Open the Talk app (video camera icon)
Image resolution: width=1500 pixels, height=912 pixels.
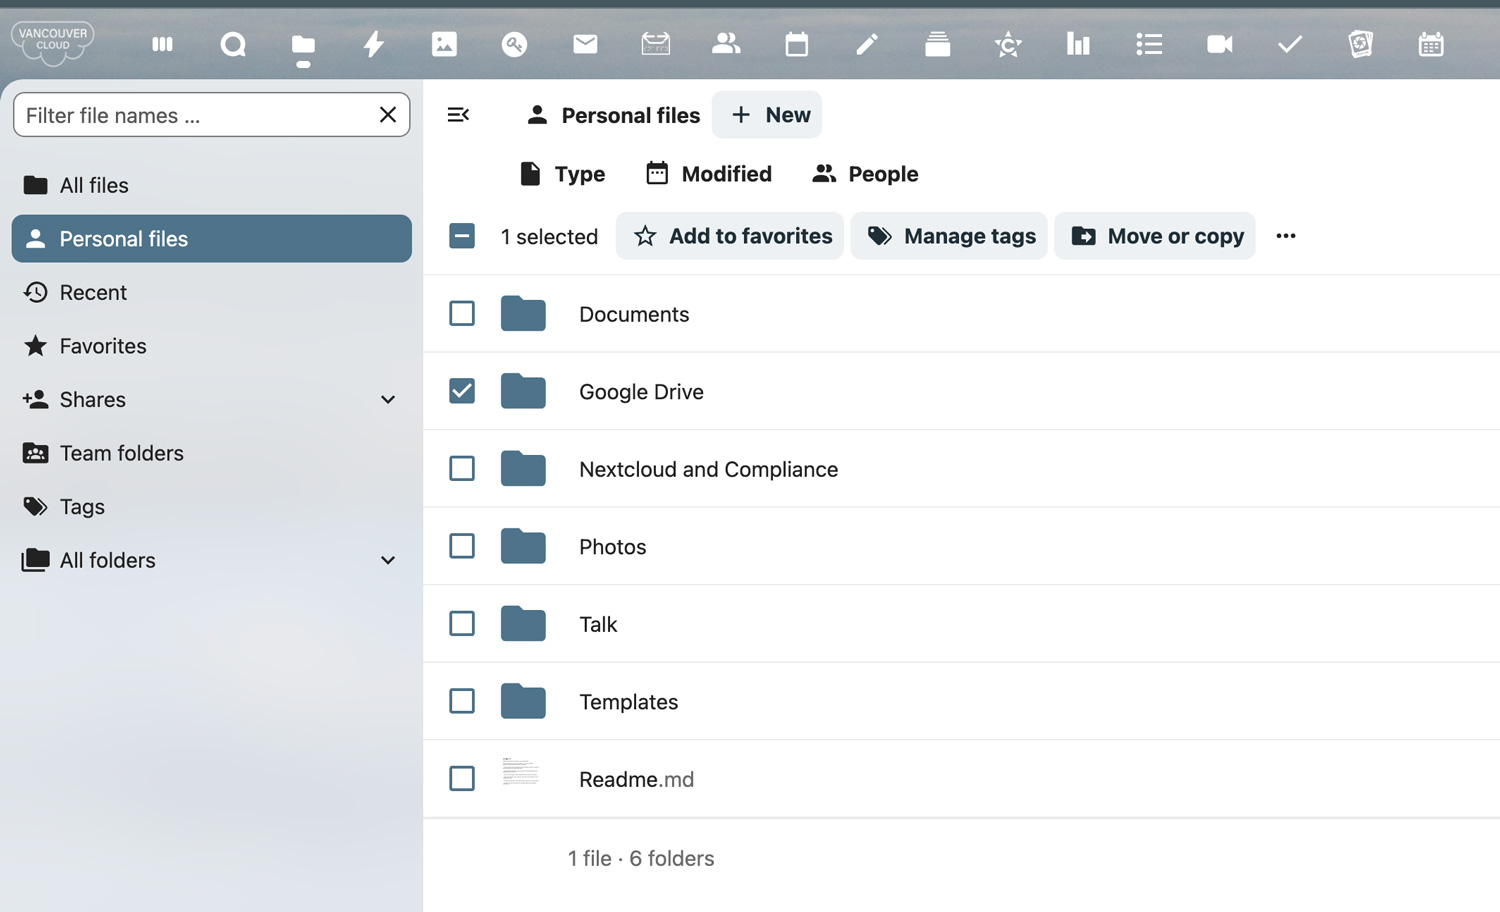(1219, 44)
